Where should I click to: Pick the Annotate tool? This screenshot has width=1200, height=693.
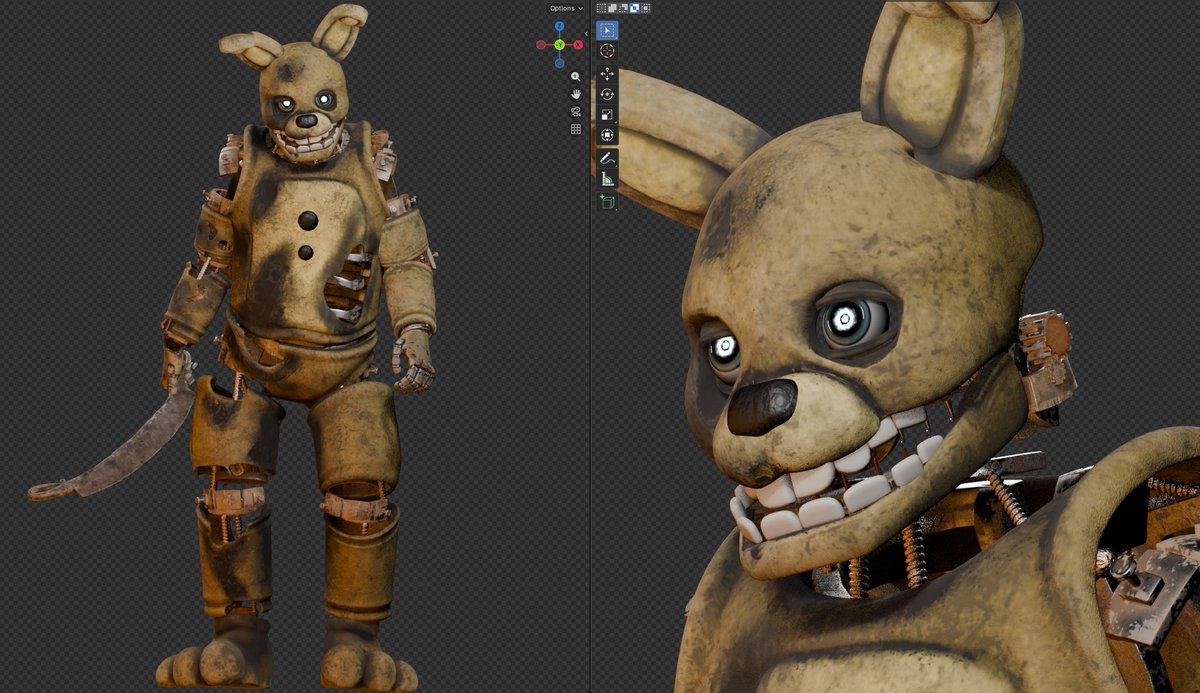click(607, 156)
